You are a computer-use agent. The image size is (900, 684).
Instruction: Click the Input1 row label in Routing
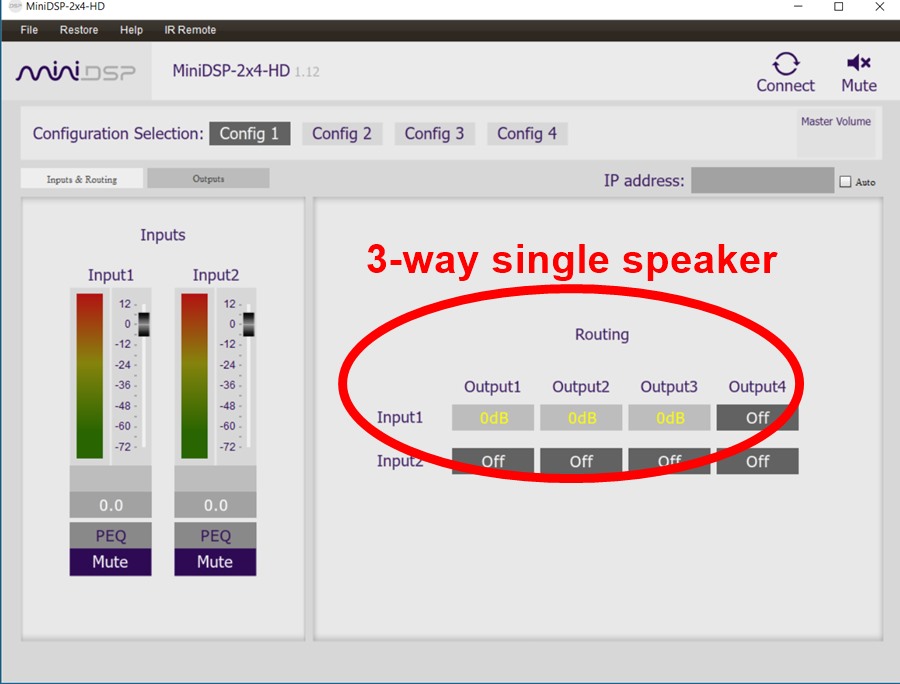click(399, 417)
